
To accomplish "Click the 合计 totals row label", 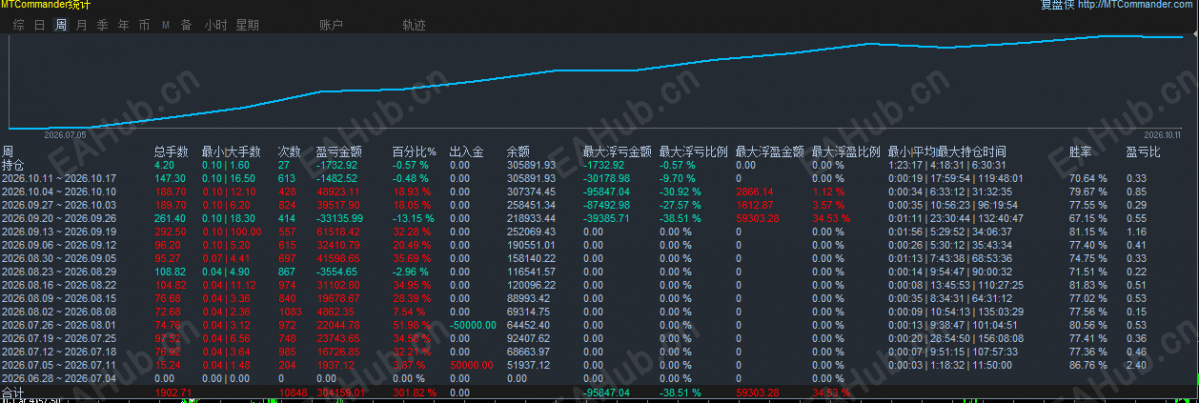I will pos(12,393).
